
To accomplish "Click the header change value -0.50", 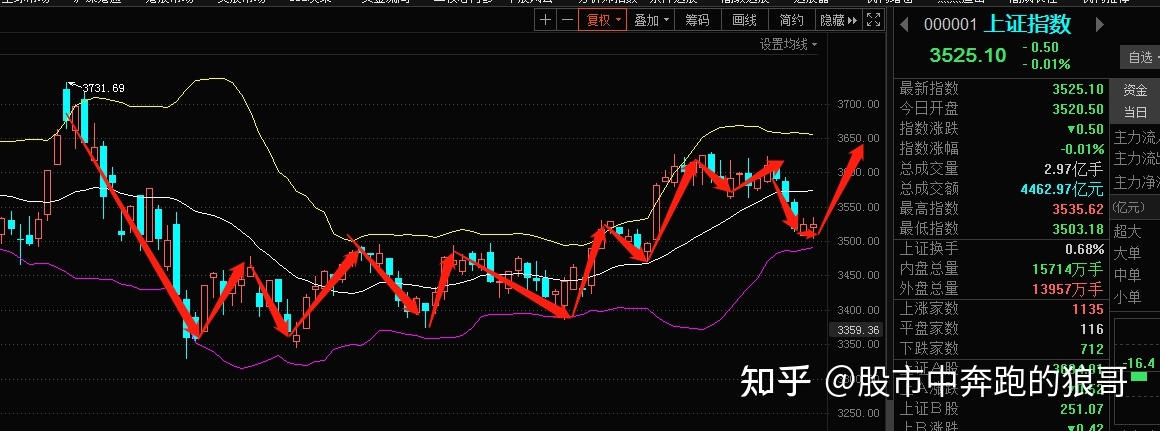I will 1040,47.
